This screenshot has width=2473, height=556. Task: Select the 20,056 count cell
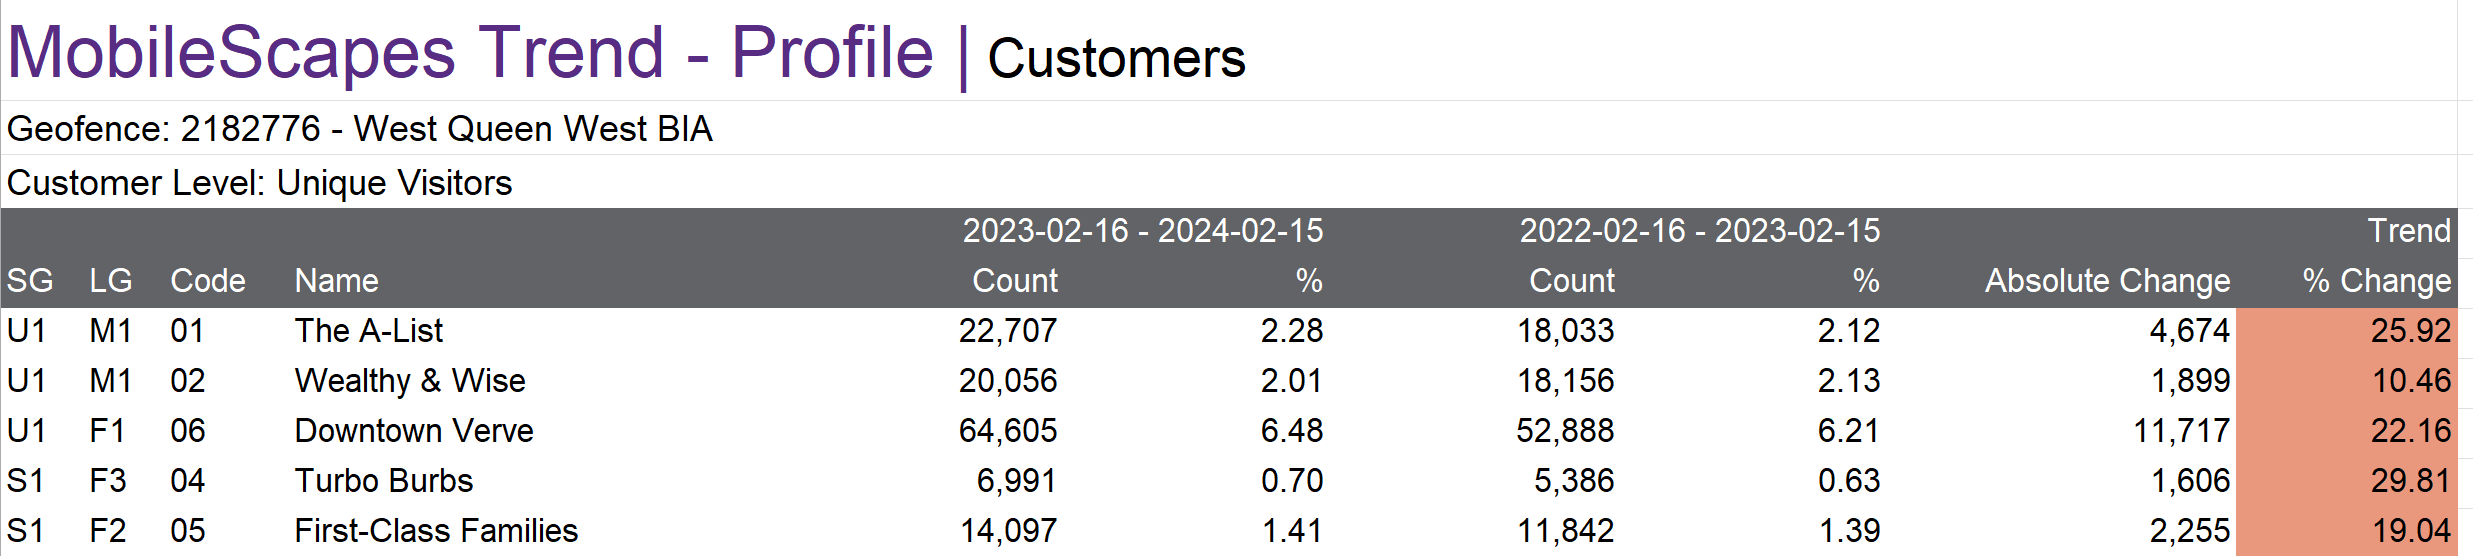click(x=1008, y=381)
